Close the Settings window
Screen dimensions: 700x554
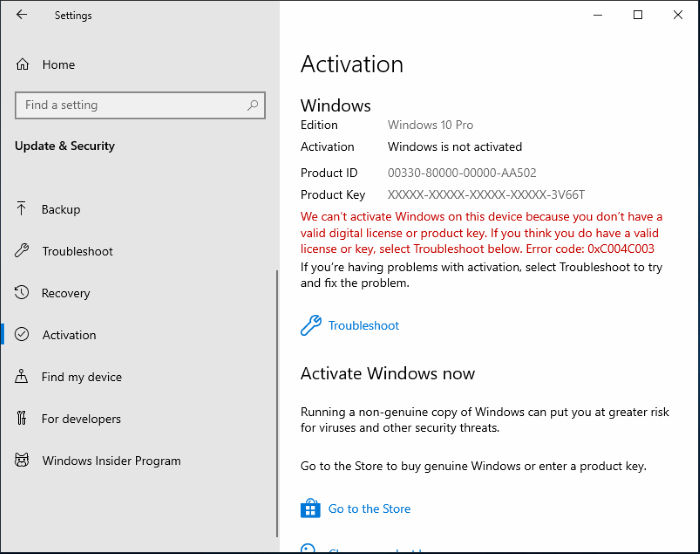(x=678, y=15)
